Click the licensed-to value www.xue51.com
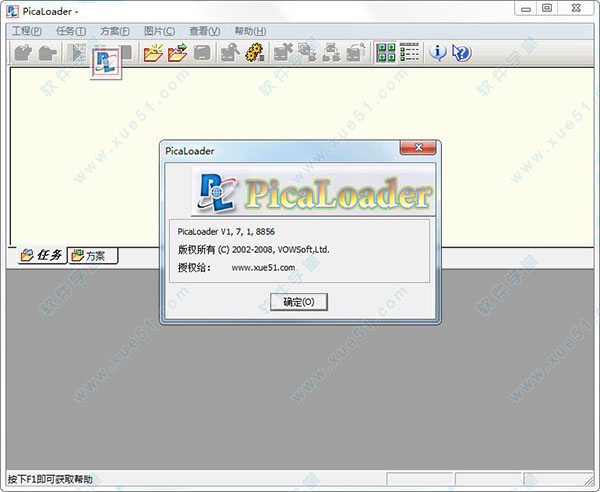Viewport: 600px width, 492px height. (263, 267)
